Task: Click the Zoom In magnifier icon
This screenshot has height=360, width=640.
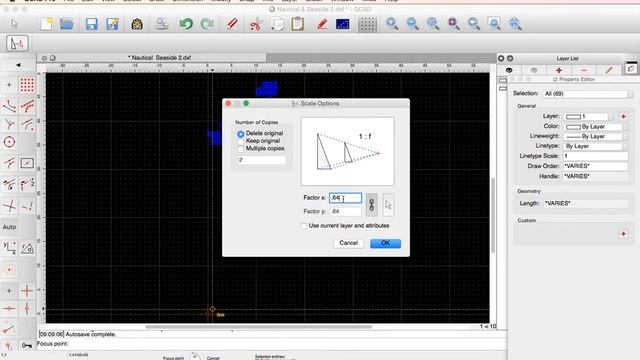Action: (x=392, y=24)
